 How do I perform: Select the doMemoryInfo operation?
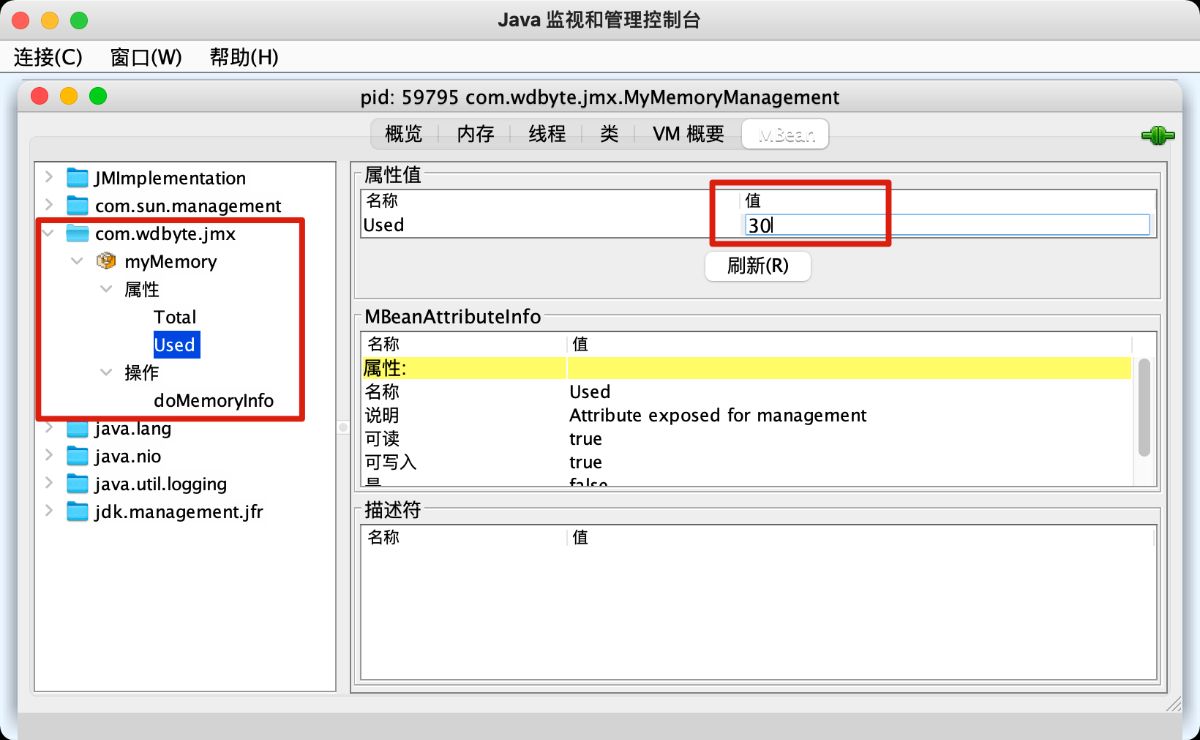point(214,401)
